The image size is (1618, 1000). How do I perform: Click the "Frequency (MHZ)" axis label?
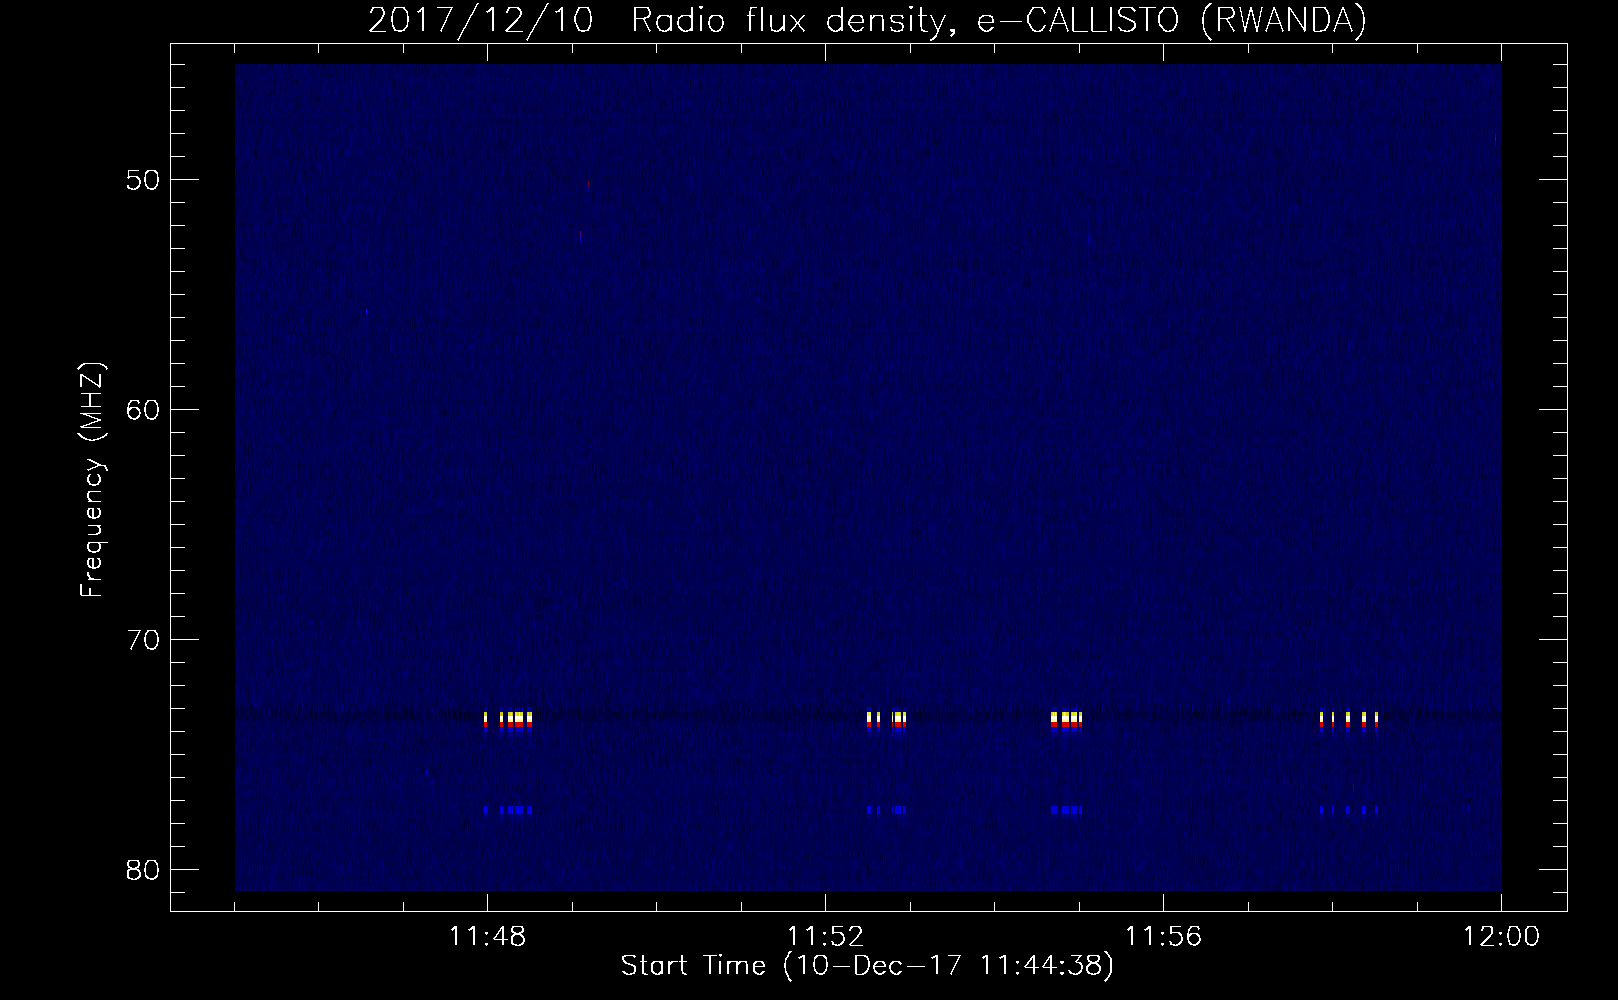click(92, 479)
